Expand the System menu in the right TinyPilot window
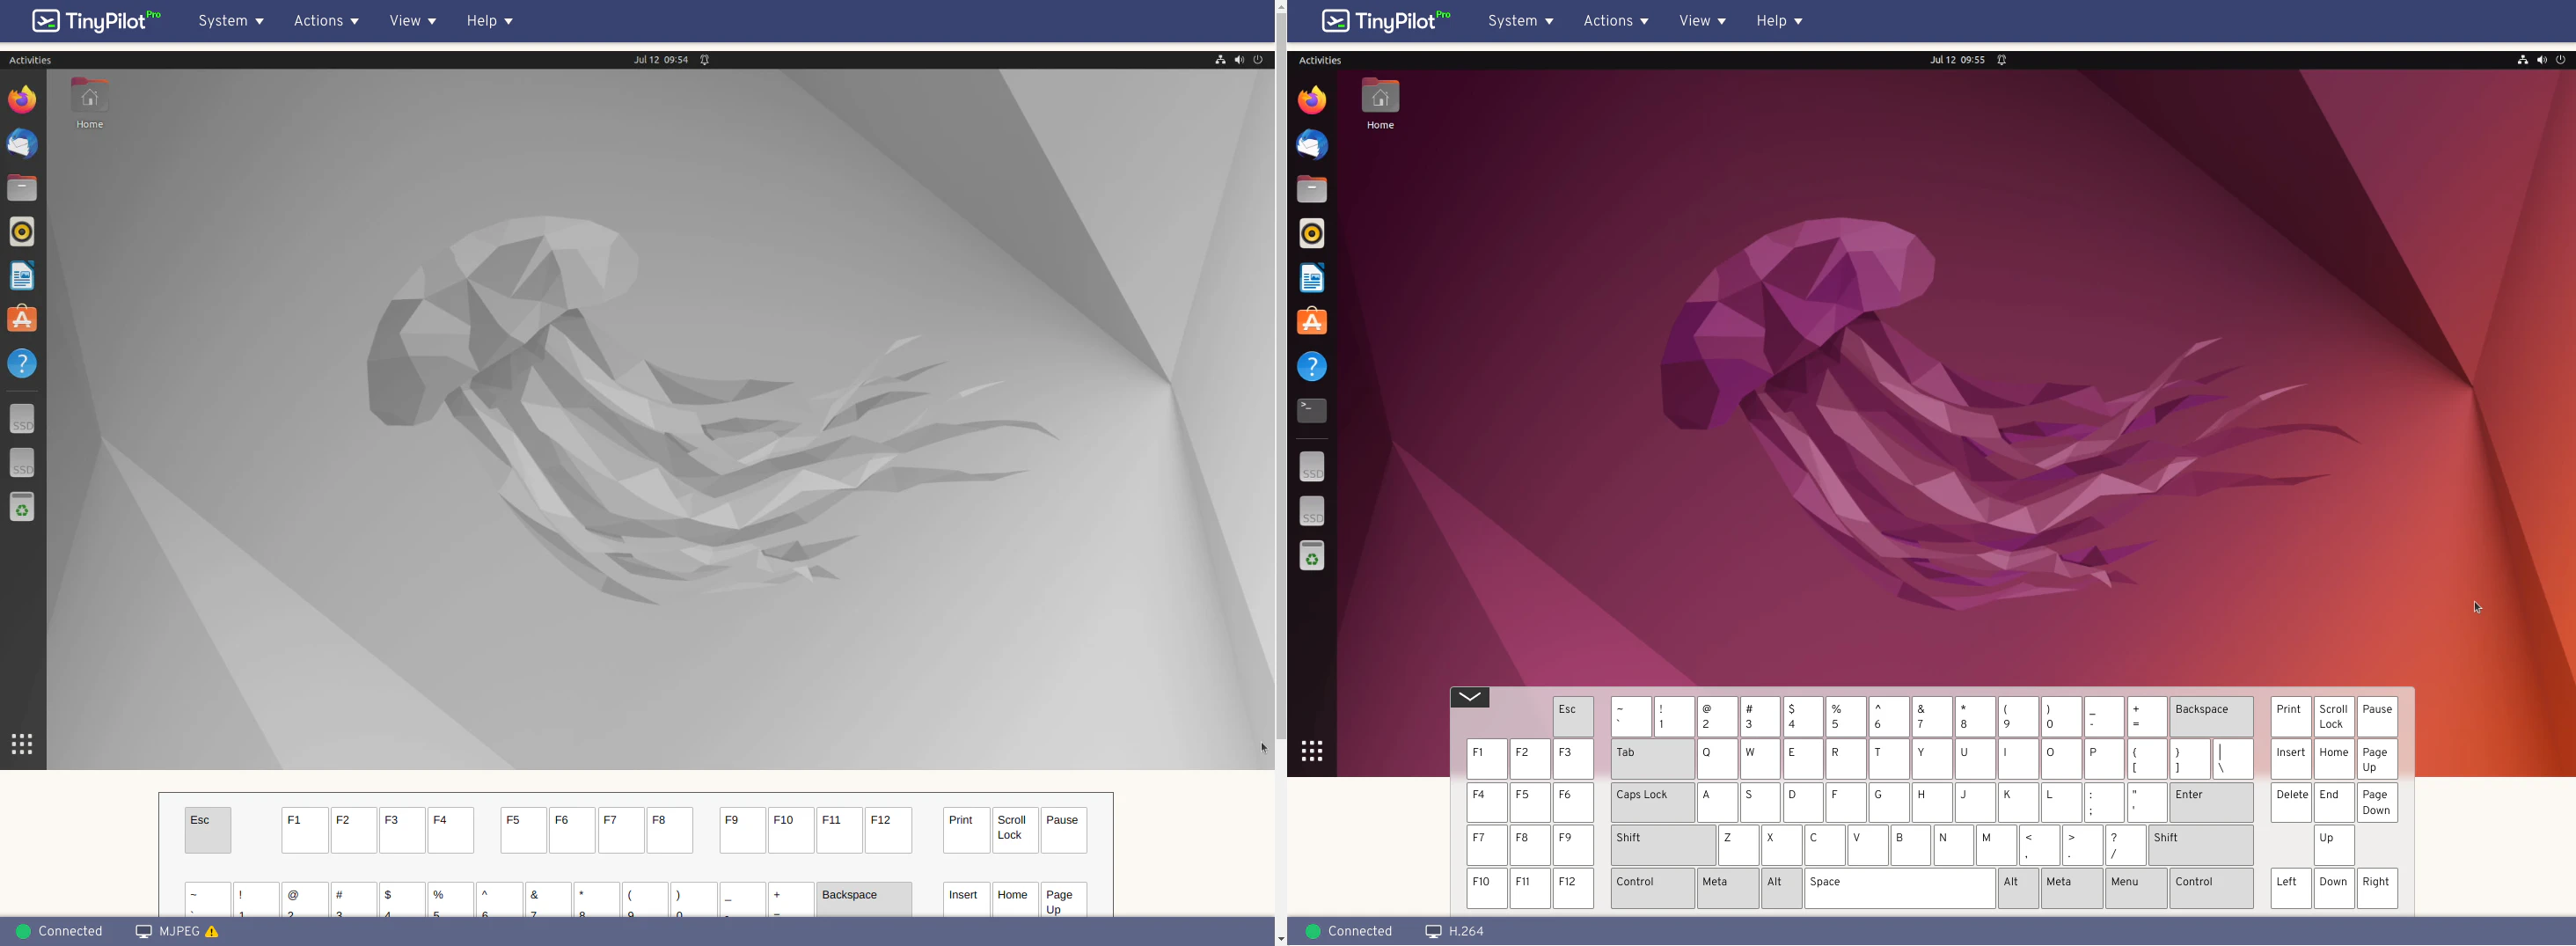 click(1521, 21)
